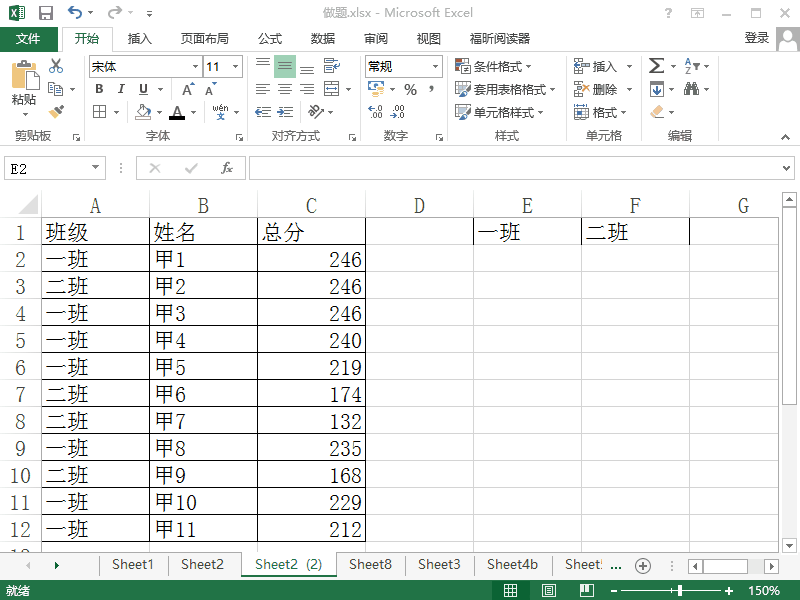This screenshot has height=600, width=800.
Task: Apply comma style format
Action: point(432,89)
